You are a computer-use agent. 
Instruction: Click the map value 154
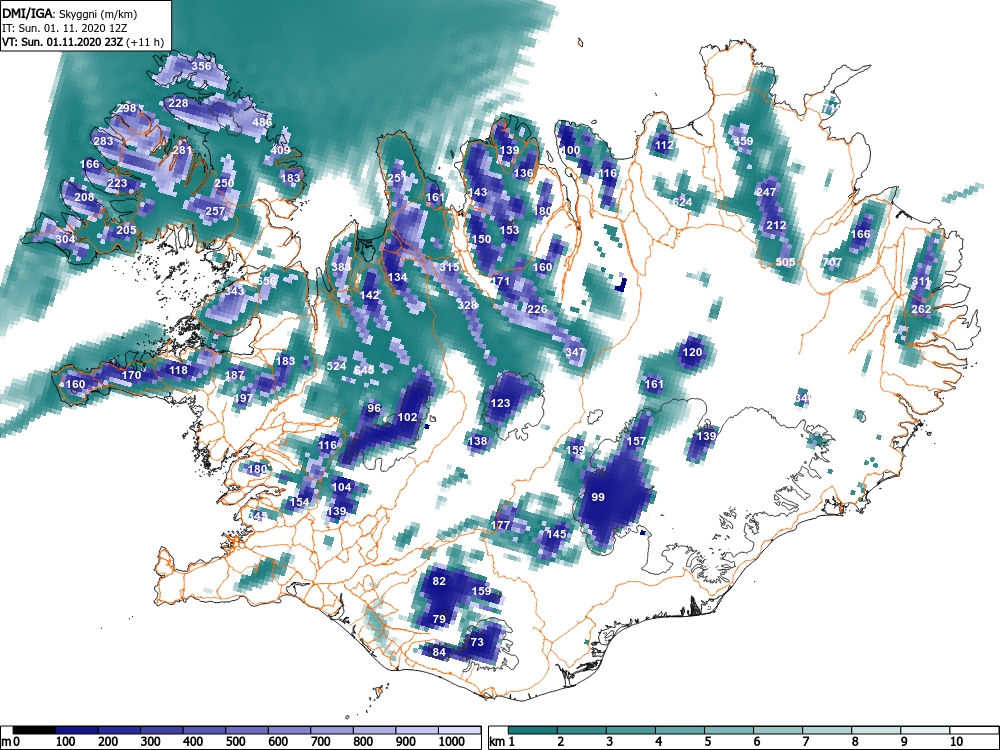click(x=299, y=501)
